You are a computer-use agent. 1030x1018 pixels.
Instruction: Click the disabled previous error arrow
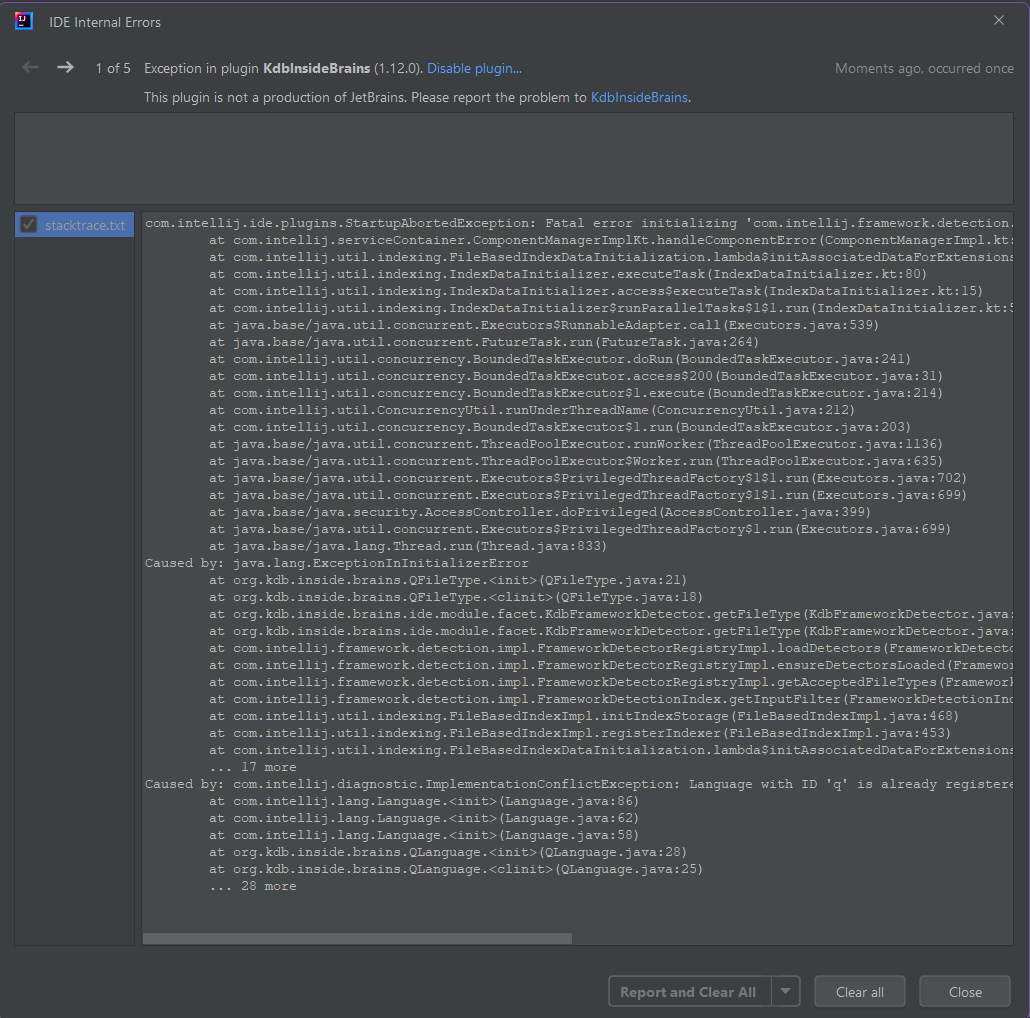[30, 68]
